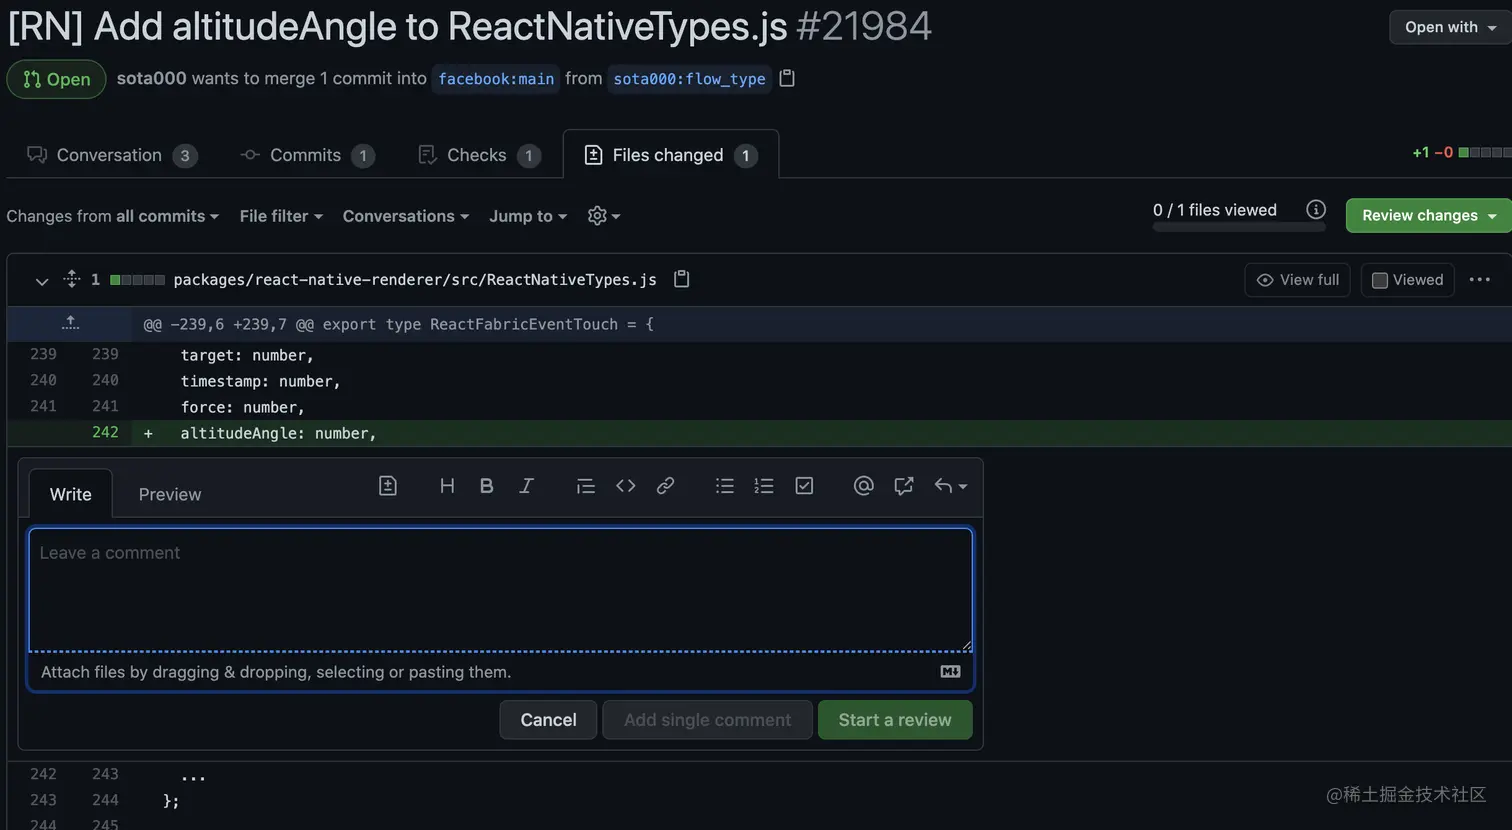
Task: Open the facebook:main base branch link
Action: click(496, 79)
